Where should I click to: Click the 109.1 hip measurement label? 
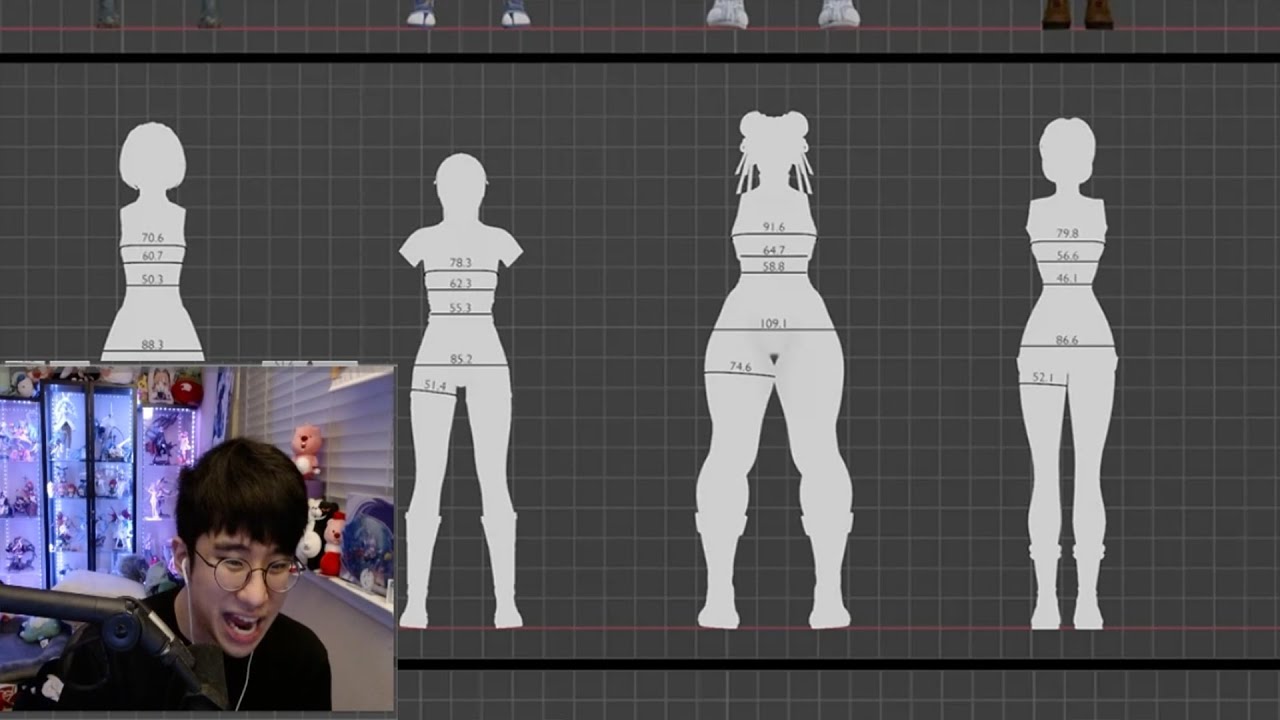[x=774, y=324]
